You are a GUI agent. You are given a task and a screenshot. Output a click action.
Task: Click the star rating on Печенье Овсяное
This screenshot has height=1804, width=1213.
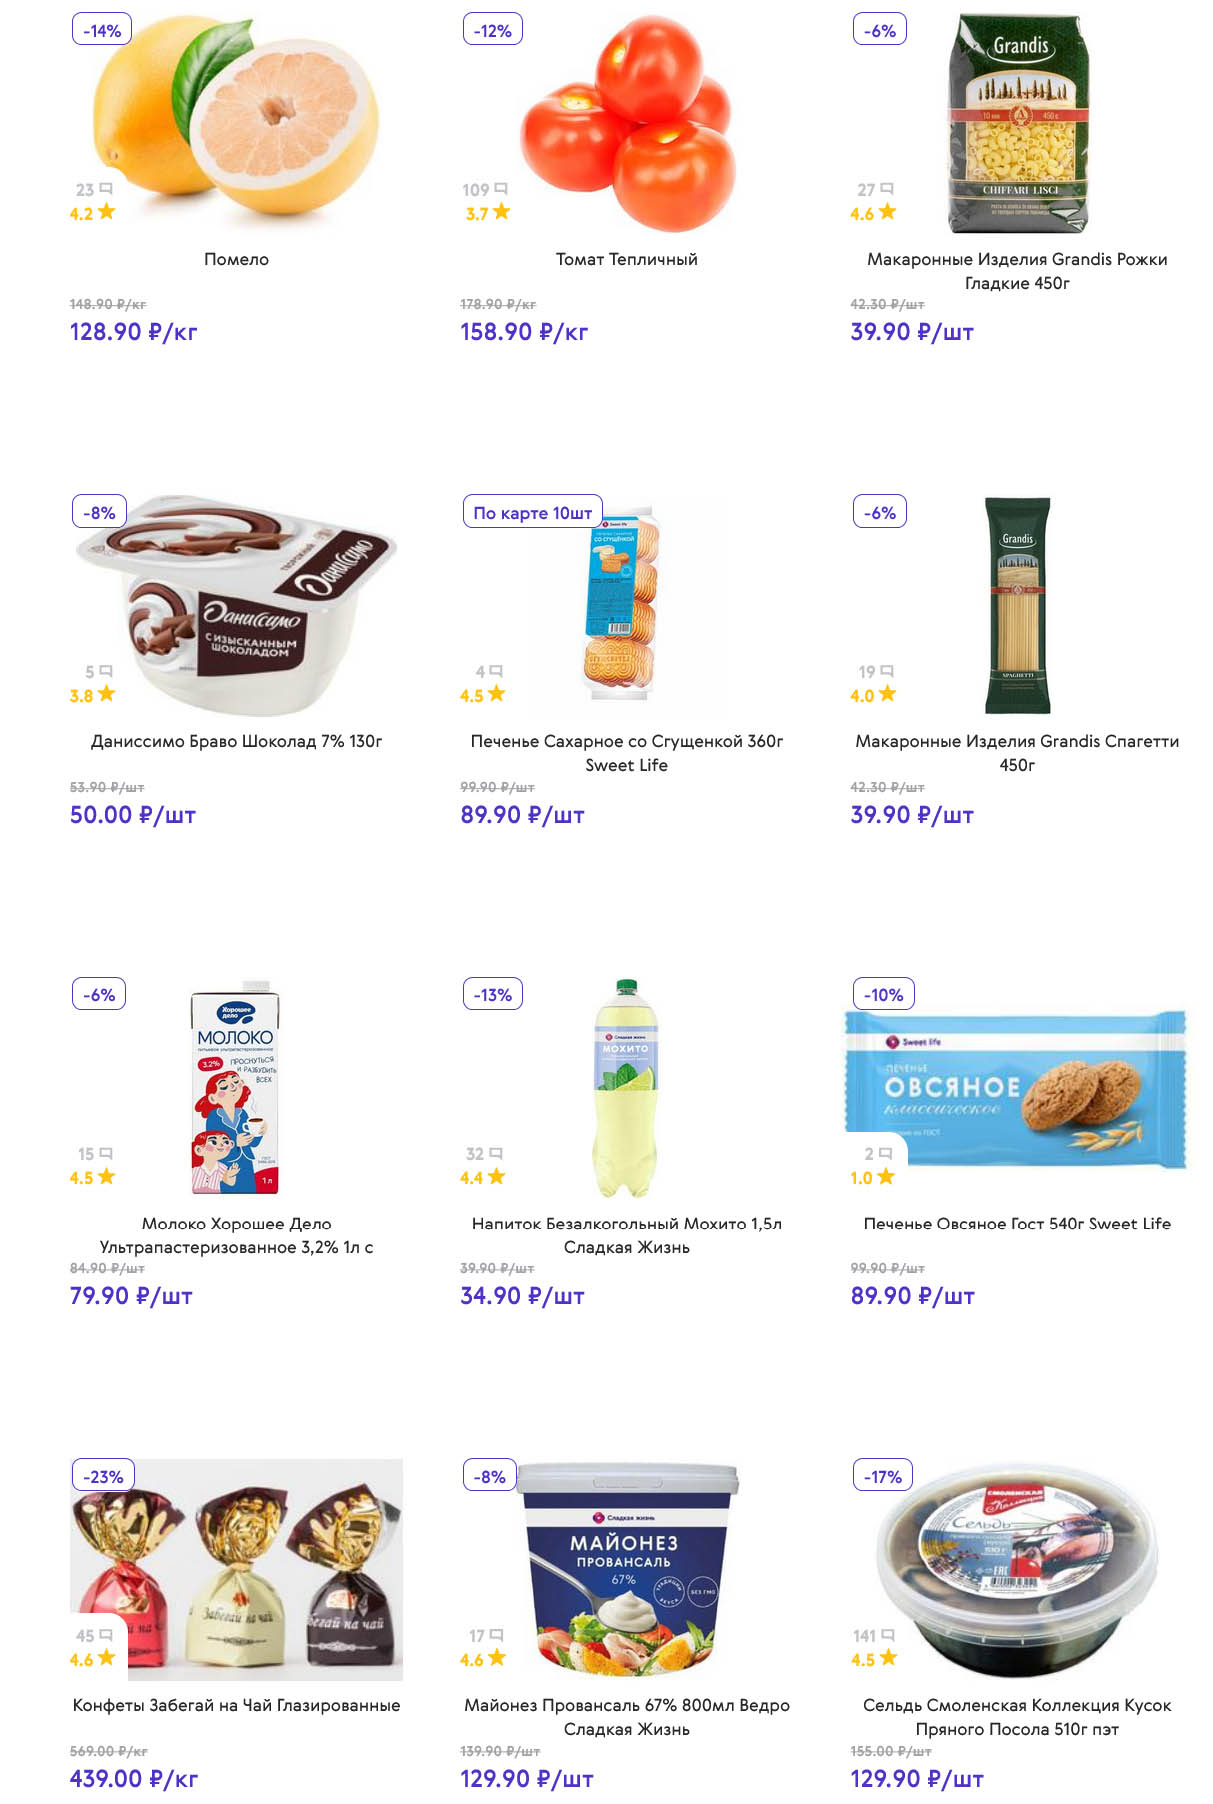pyautogui.click(x=885, y=1177)
